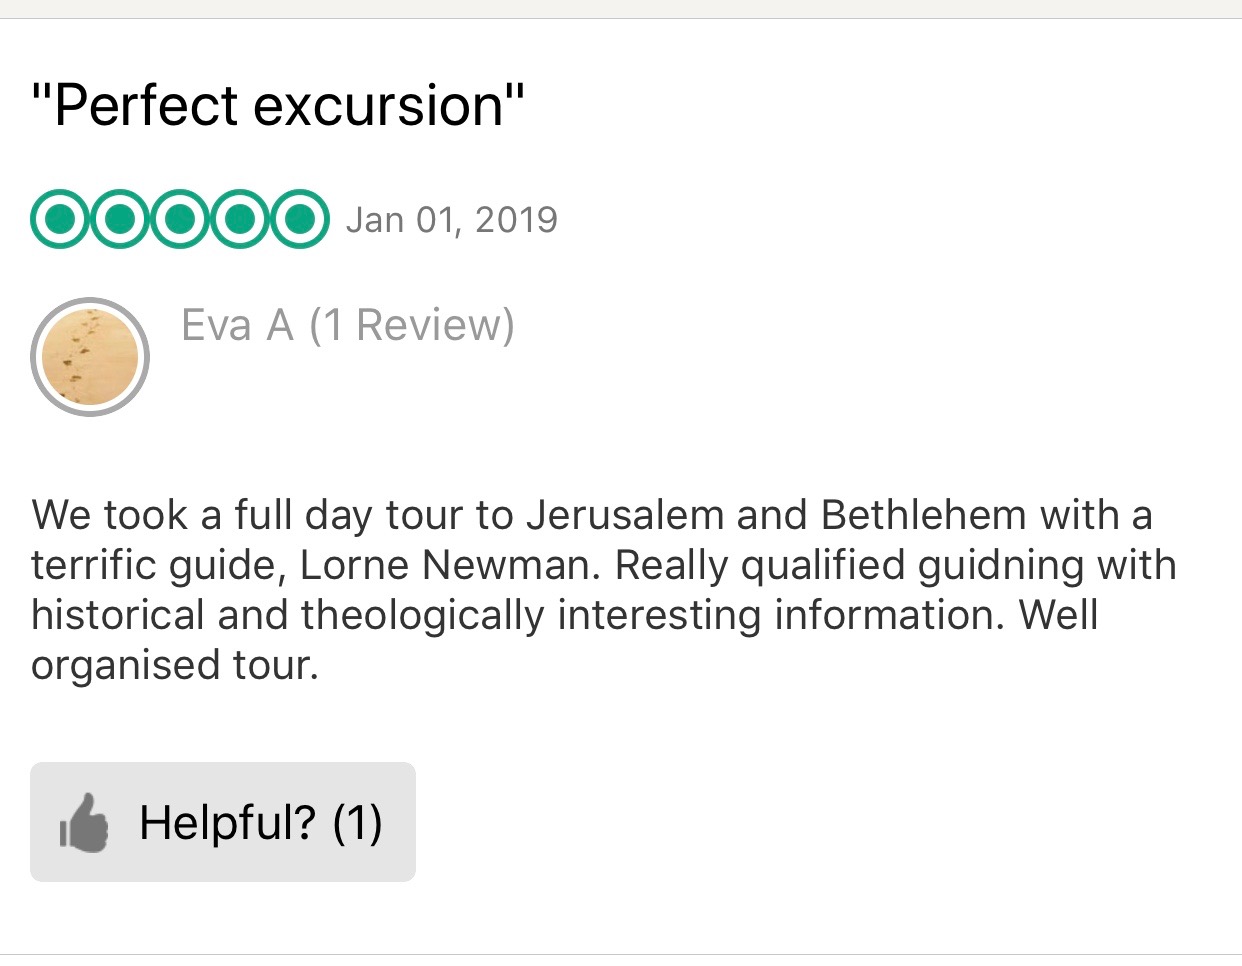1242x966 pixels.
Task: Click the reviewer name Eva A
Action: click(237, 325)
